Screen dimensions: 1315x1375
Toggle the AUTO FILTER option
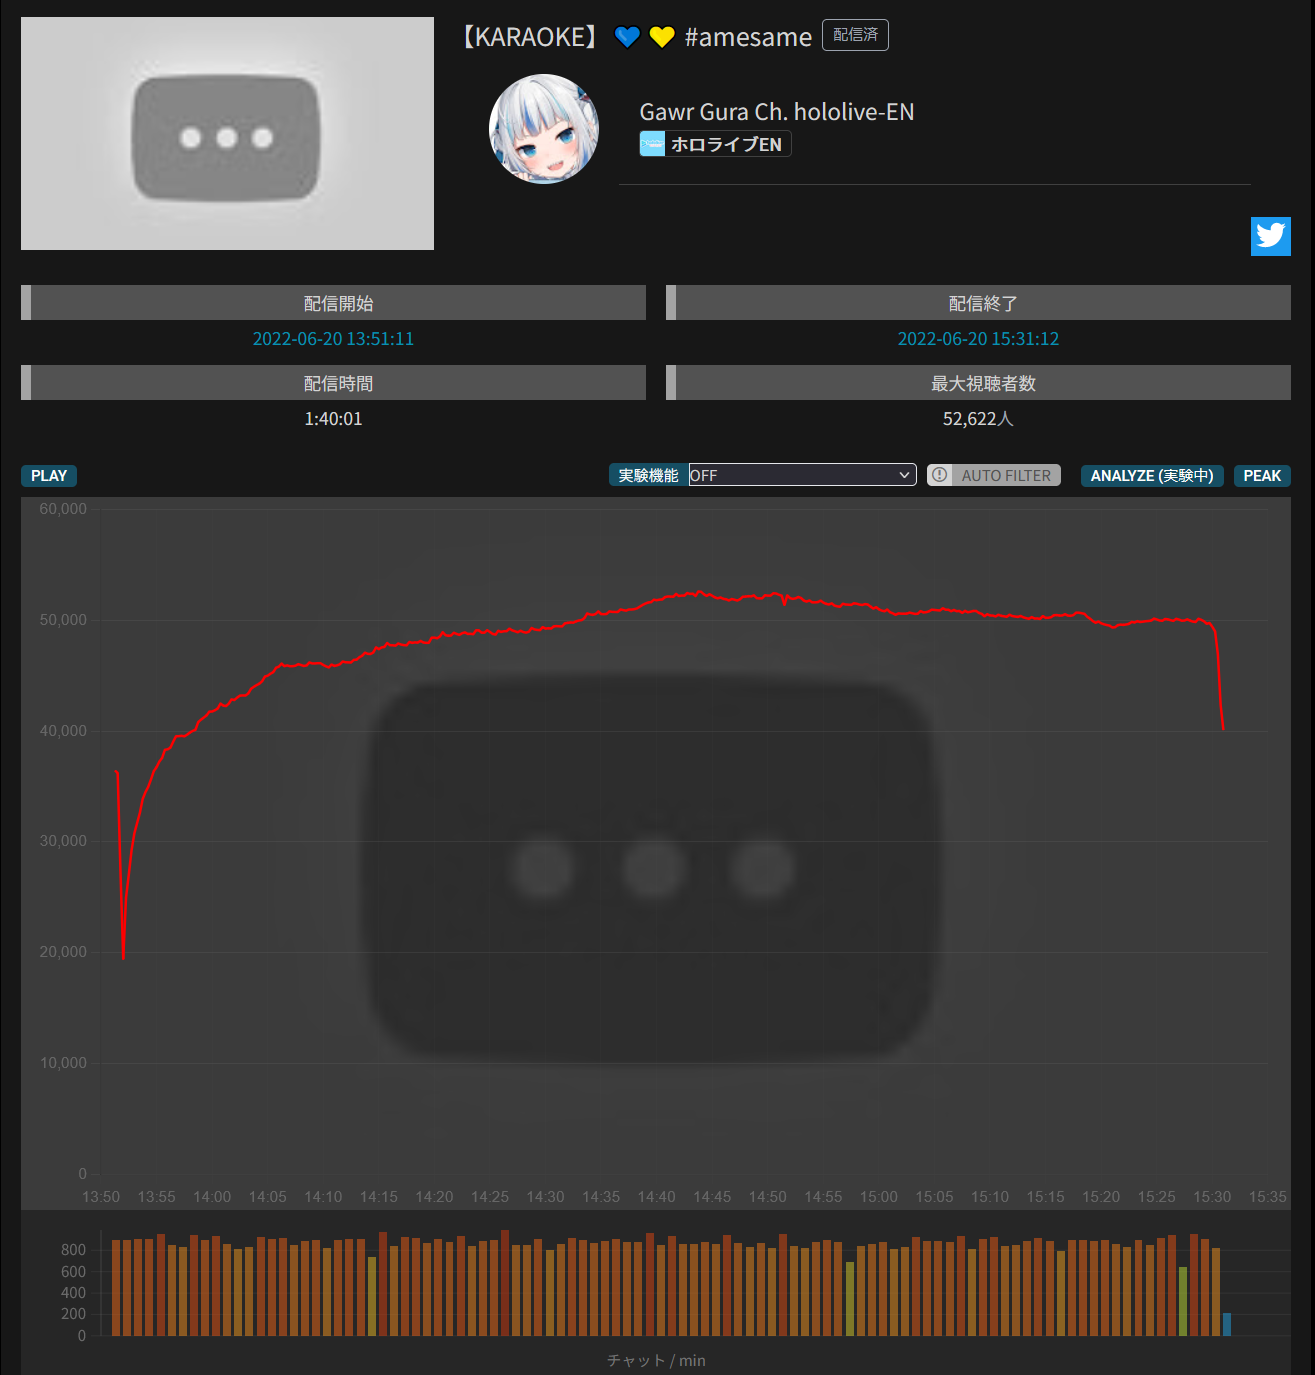pyautogui.click(x=994, y=475)
